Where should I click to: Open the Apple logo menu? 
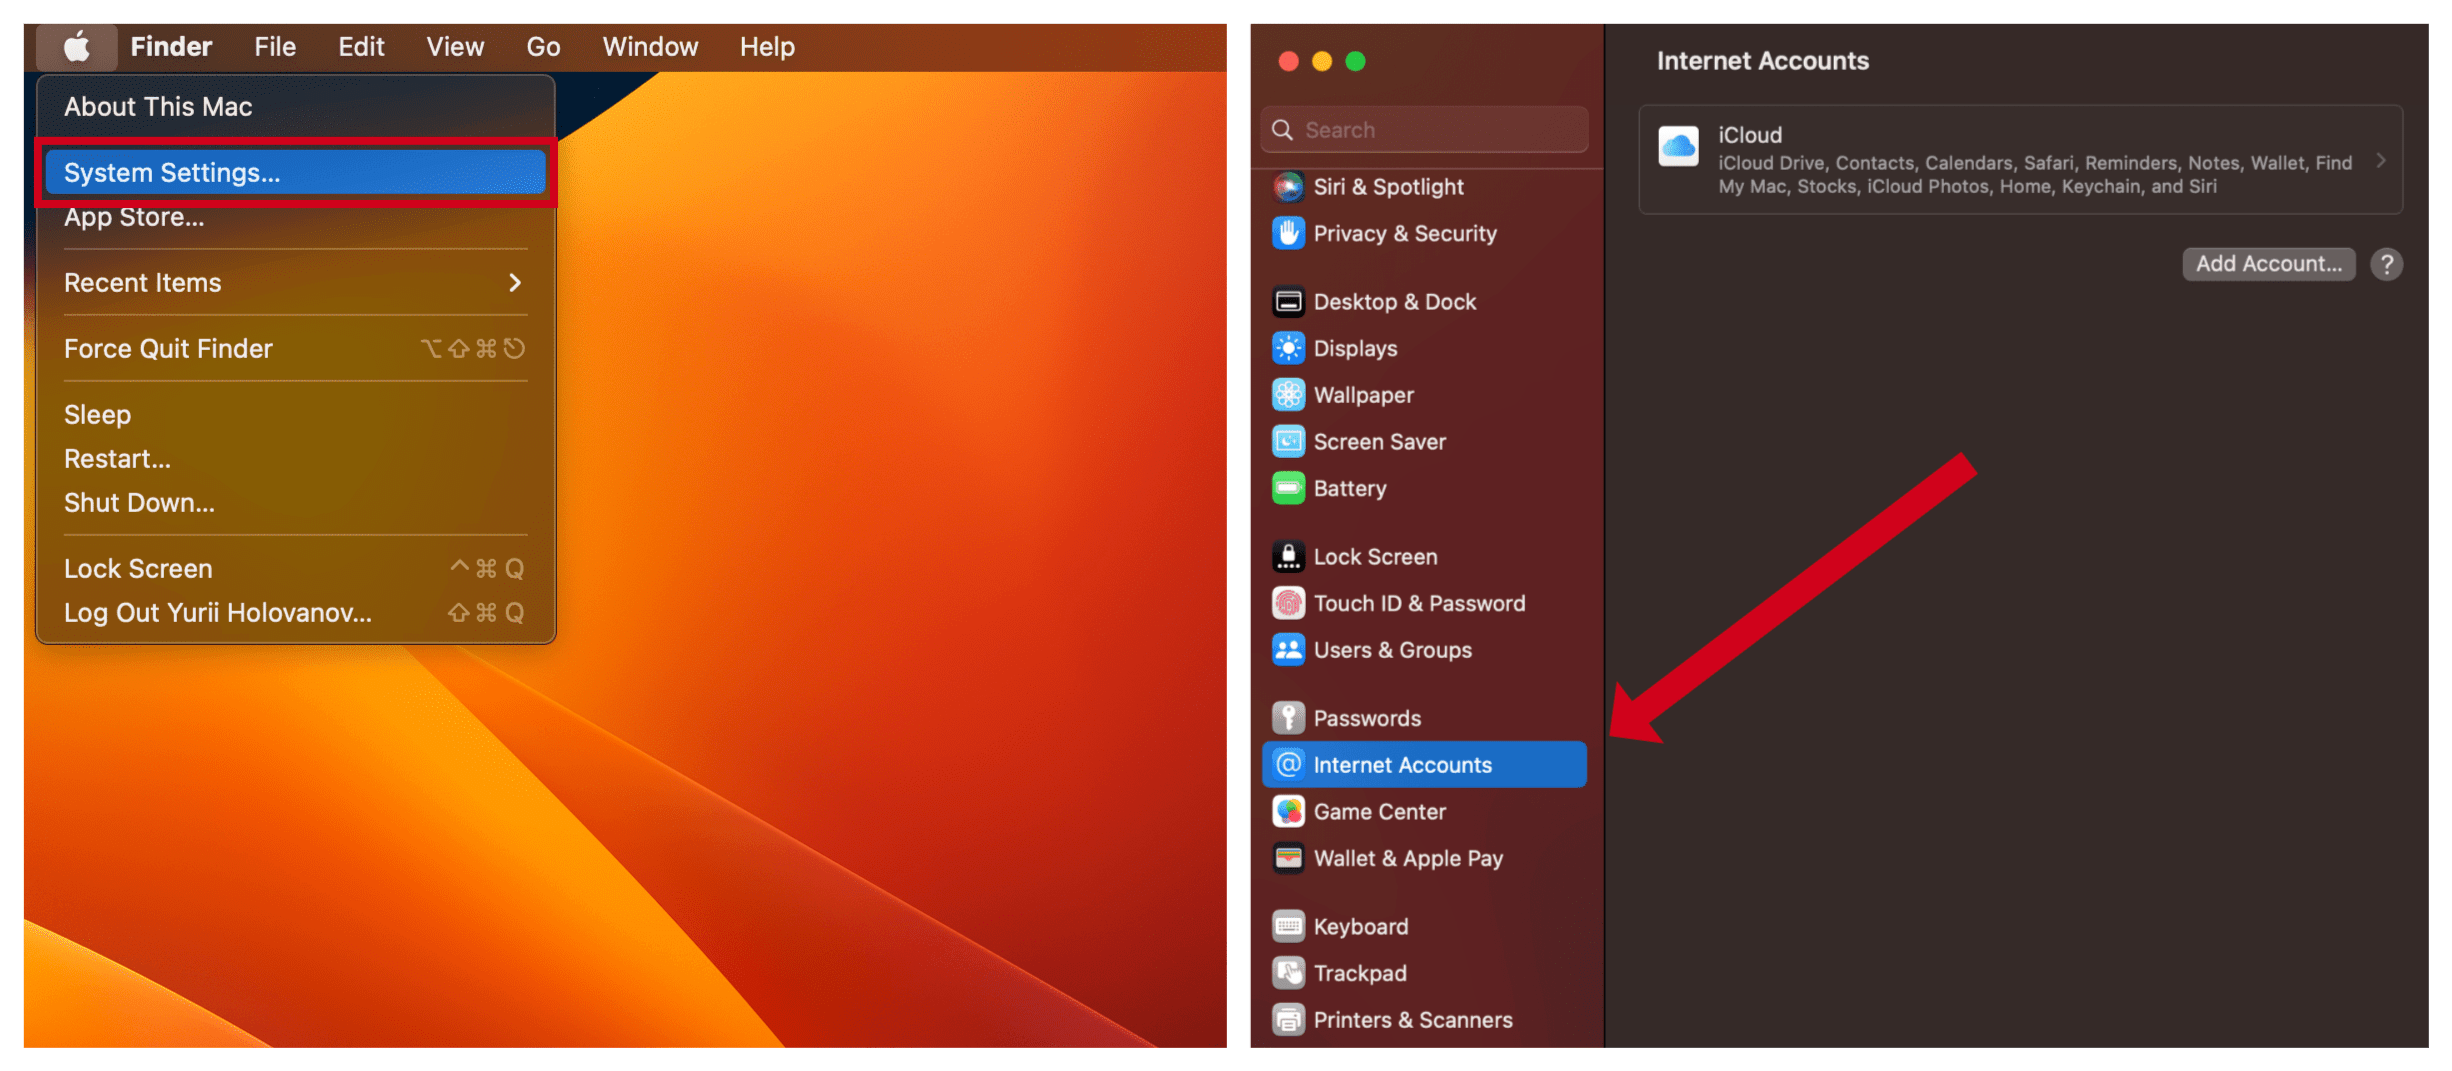(76, 47)
